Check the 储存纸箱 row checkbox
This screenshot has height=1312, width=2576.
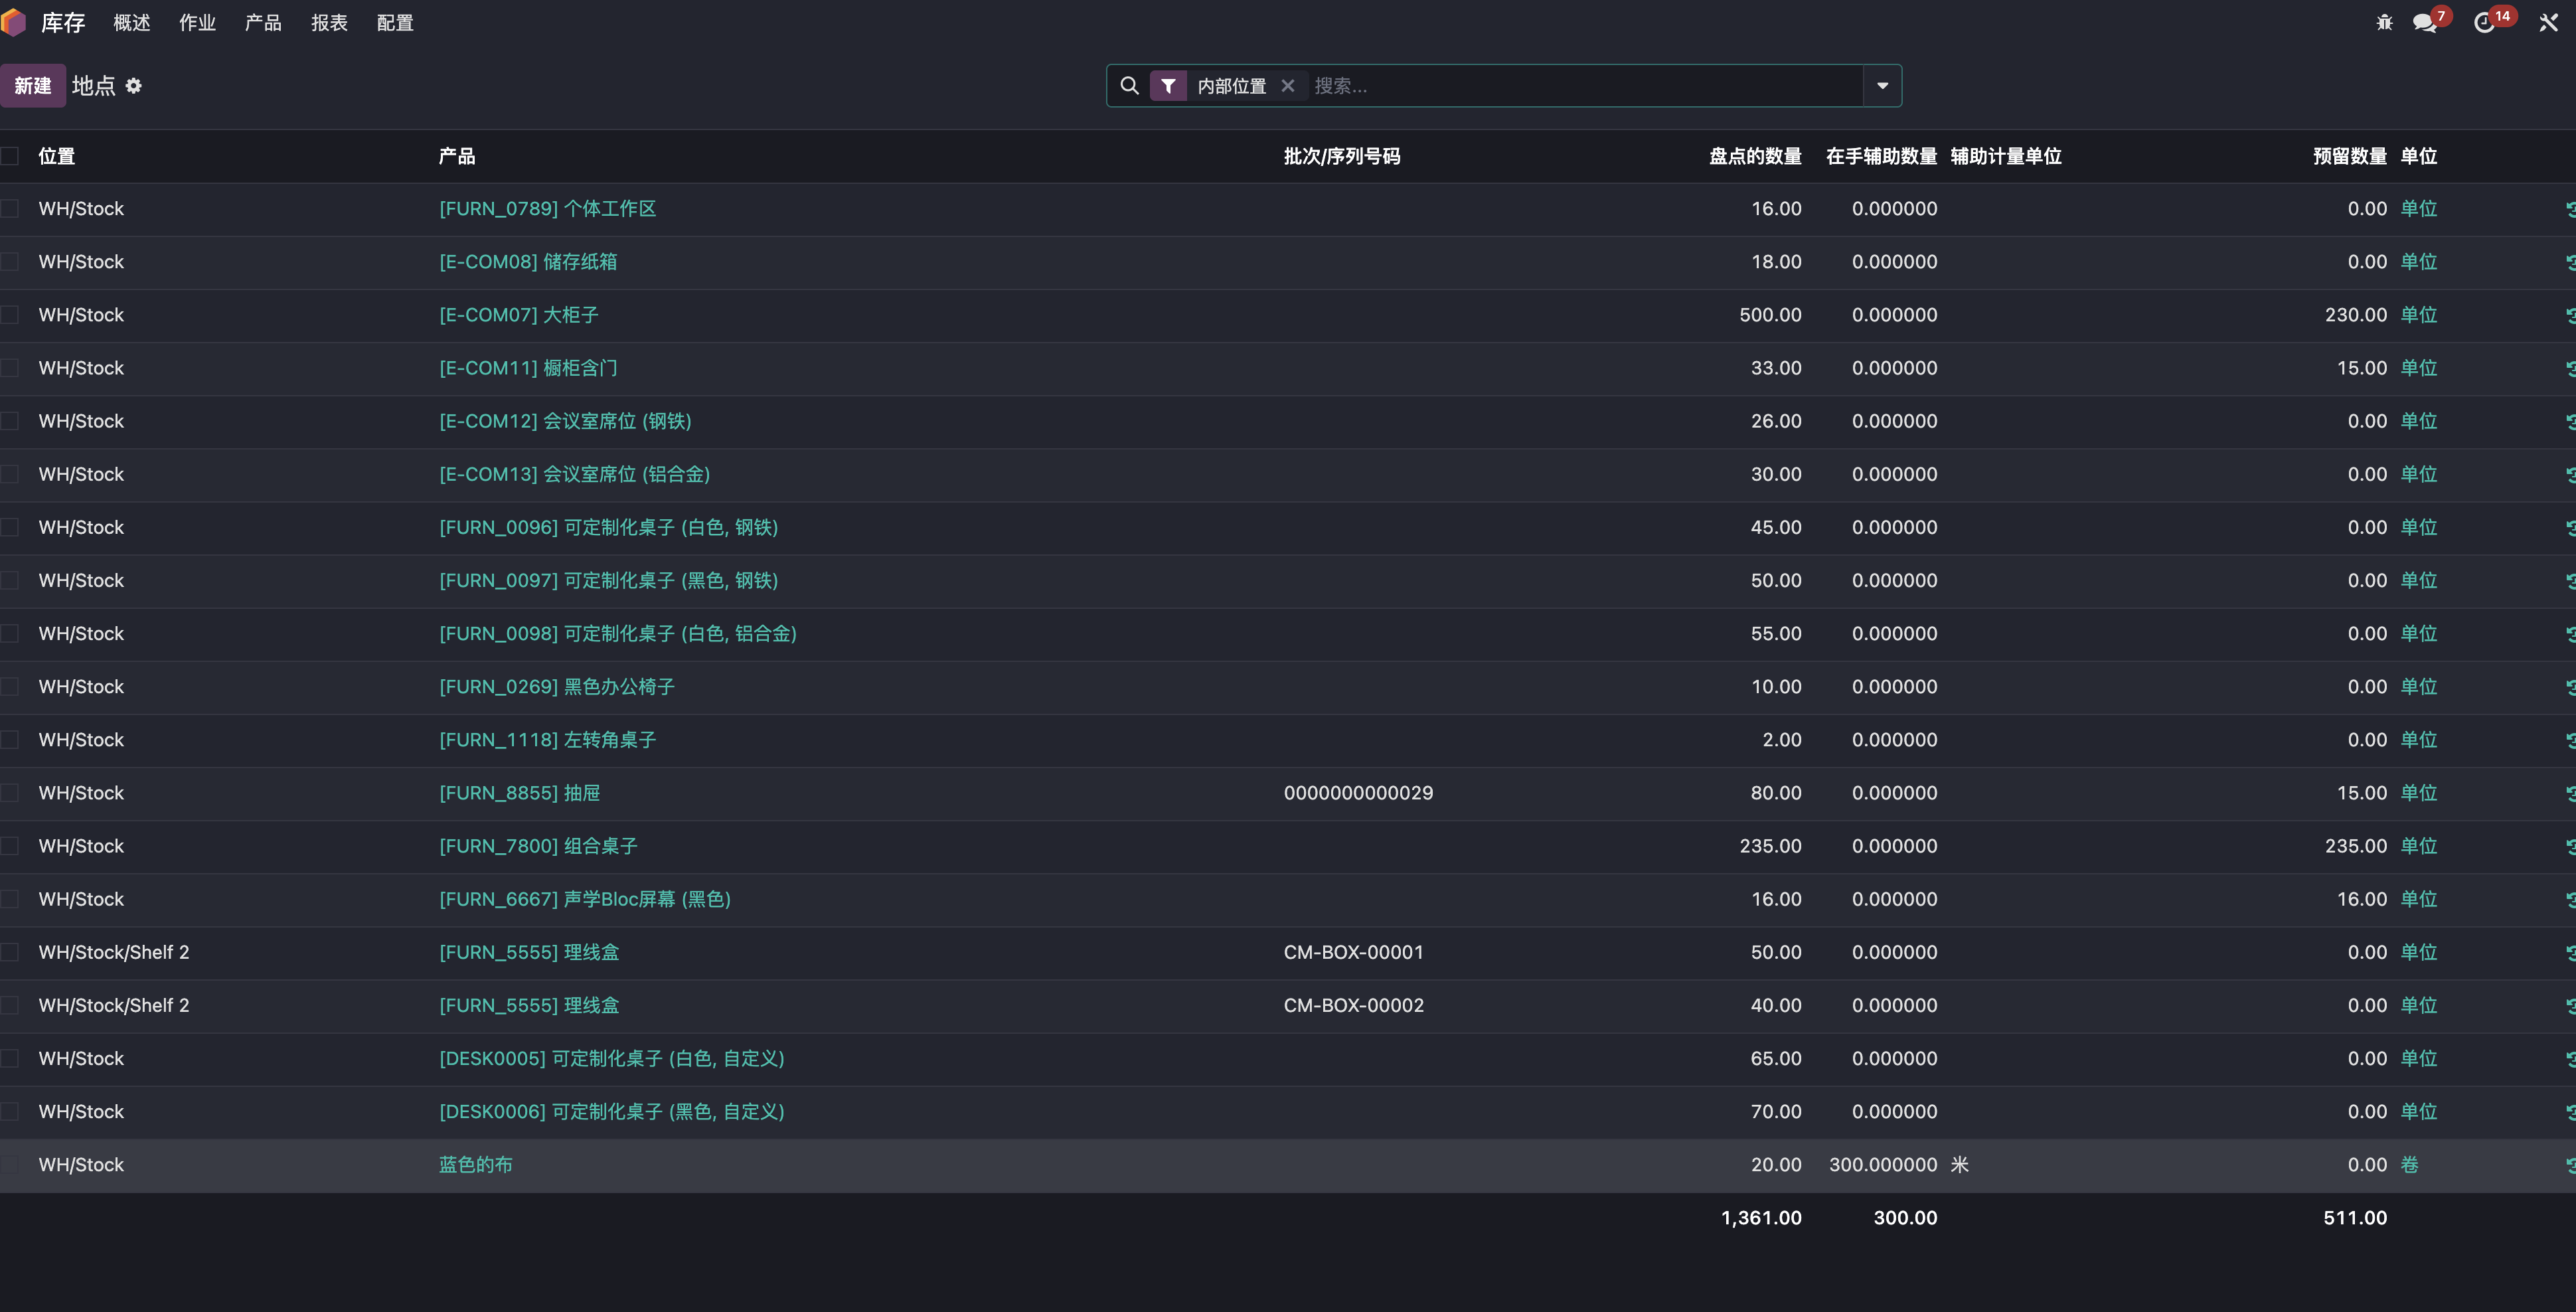[x=10, y=261]
